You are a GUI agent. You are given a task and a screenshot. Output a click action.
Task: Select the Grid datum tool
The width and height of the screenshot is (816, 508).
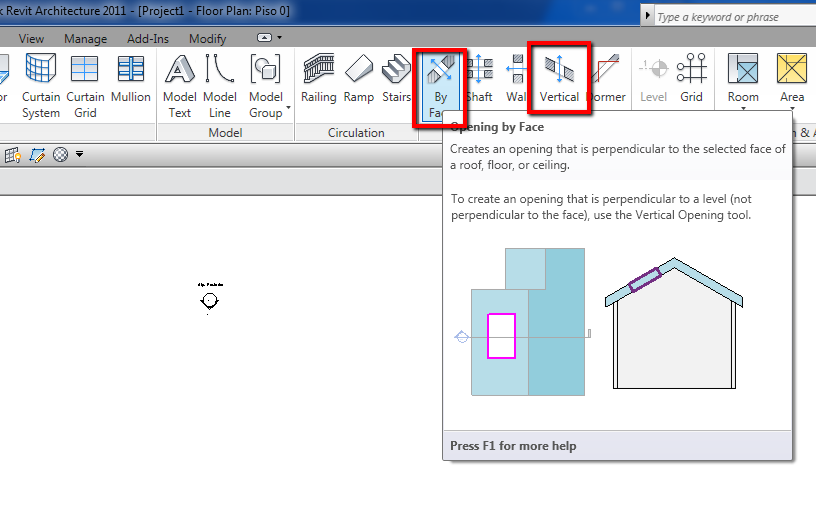pyautogui.click(x=691, y=78)
